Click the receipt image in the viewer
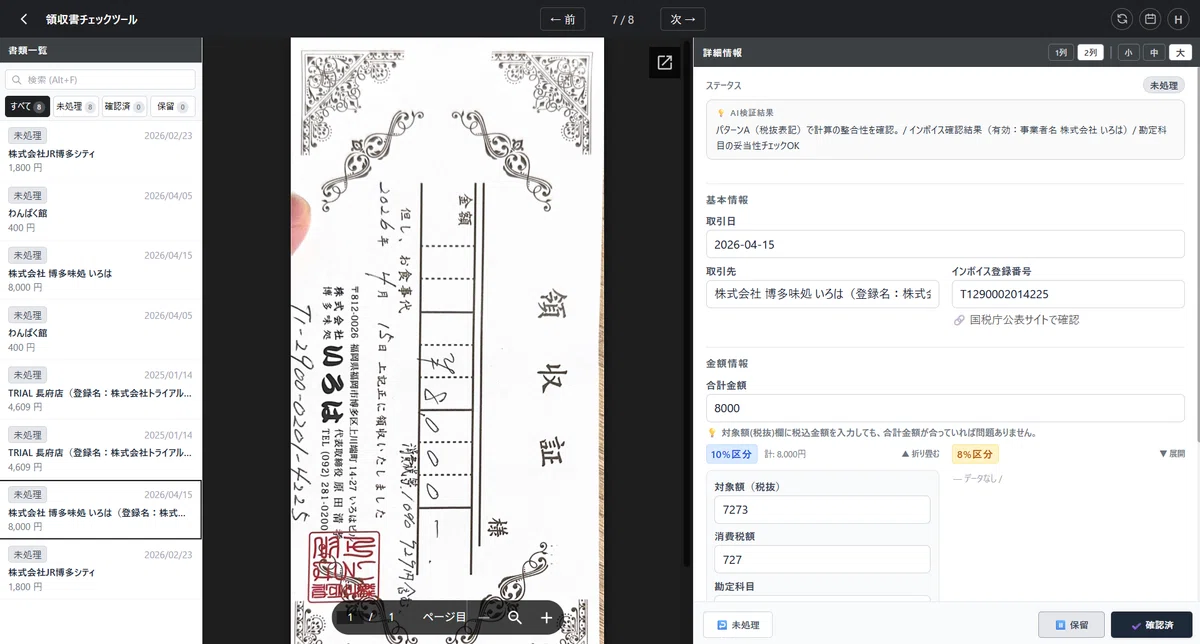 pyautogui.click(x=447, y=340)
